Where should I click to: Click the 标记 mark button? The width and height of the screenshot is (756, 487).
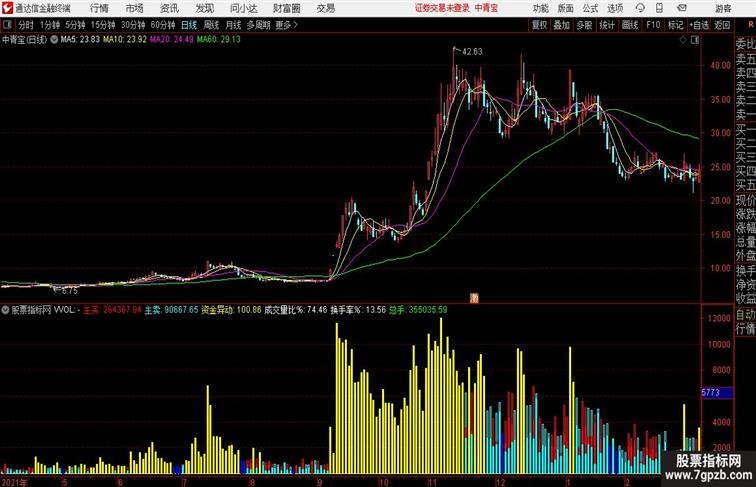[x=675, y=25]
